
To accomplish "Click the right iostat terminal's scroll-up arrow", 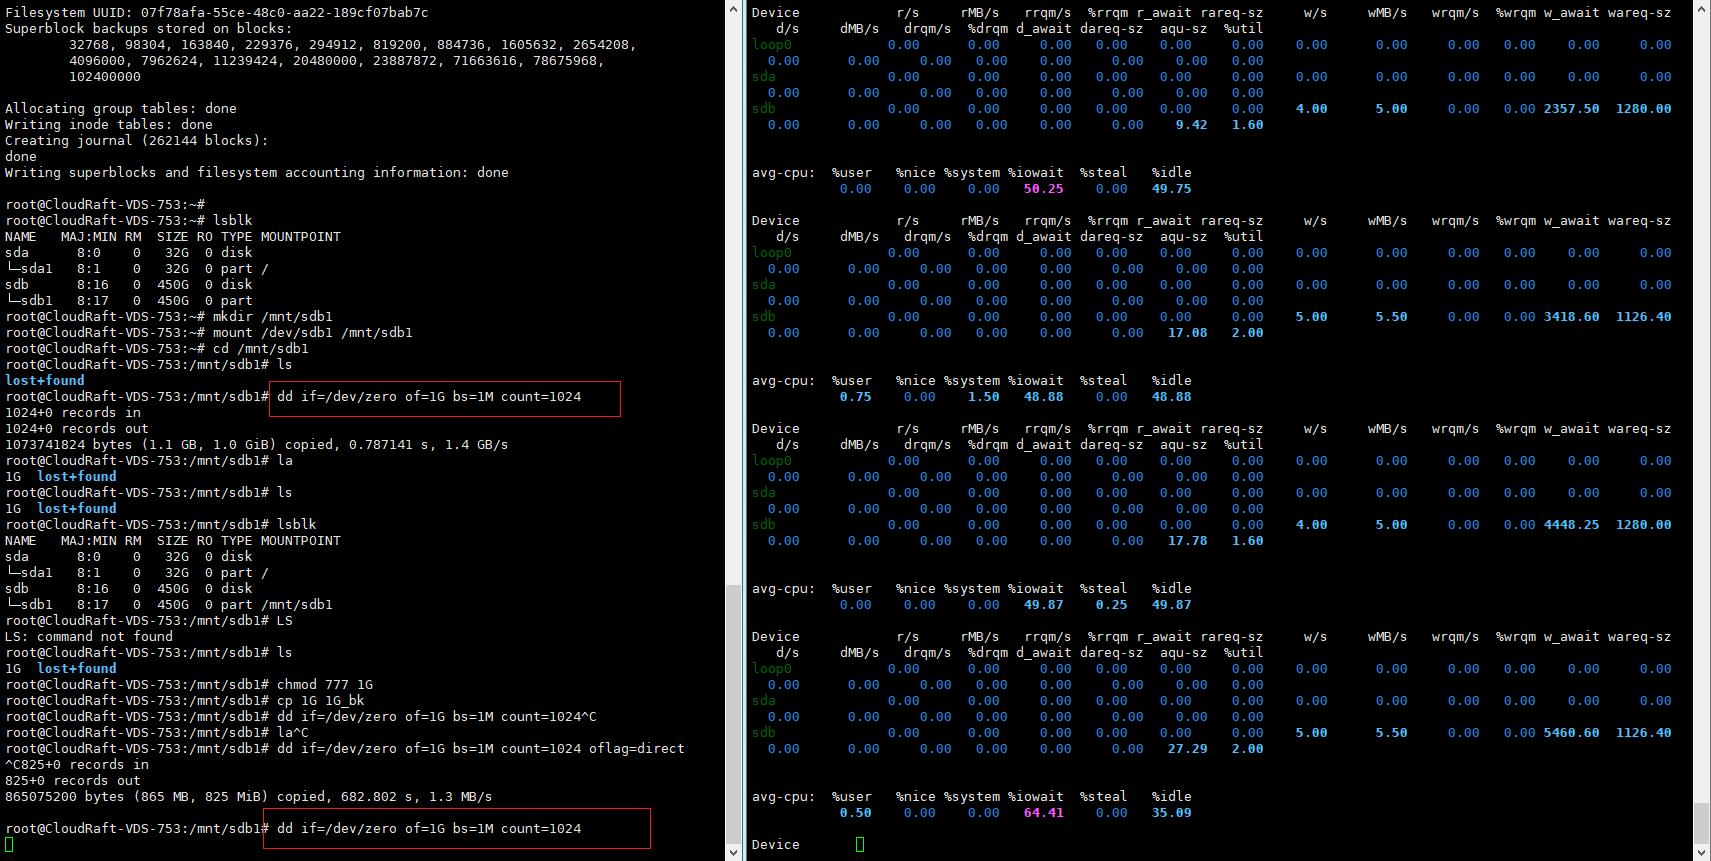I will (1702, 8).
